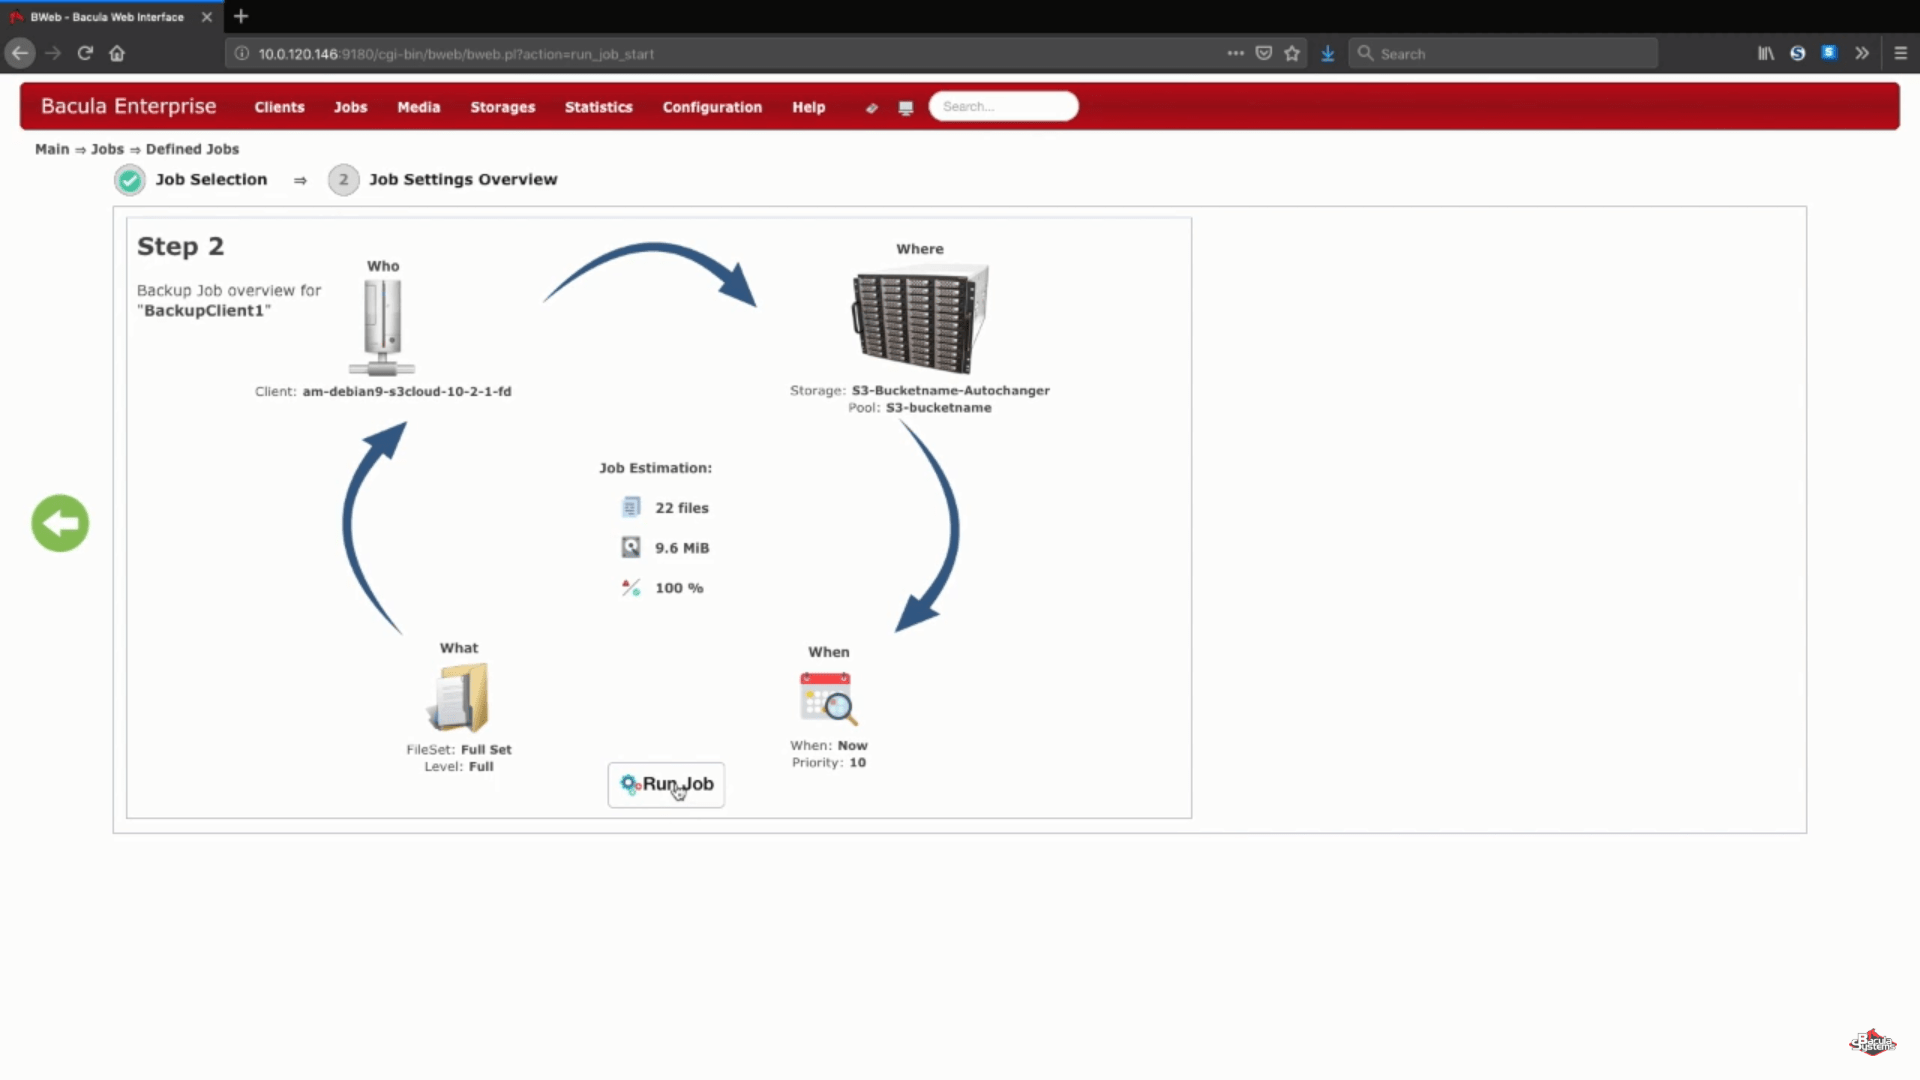The width and height of the screenshot is (1920, 1080).
Task: Click the 22 files estimation icon
Action: pos(631,507)
